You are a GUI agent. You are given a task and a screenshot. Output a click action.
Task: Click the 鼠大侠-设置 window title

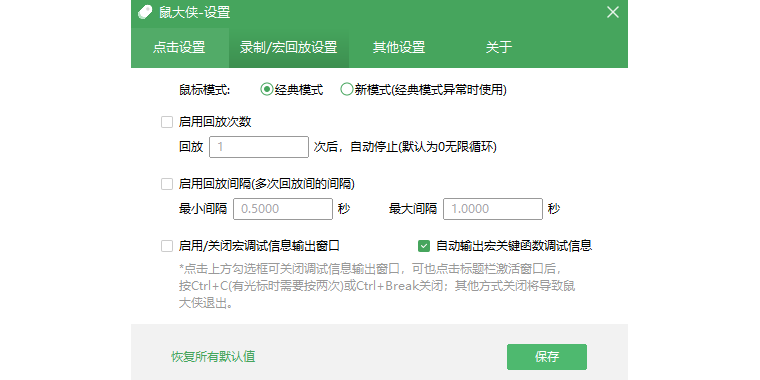pyautogui.click(x=194, y=13)
